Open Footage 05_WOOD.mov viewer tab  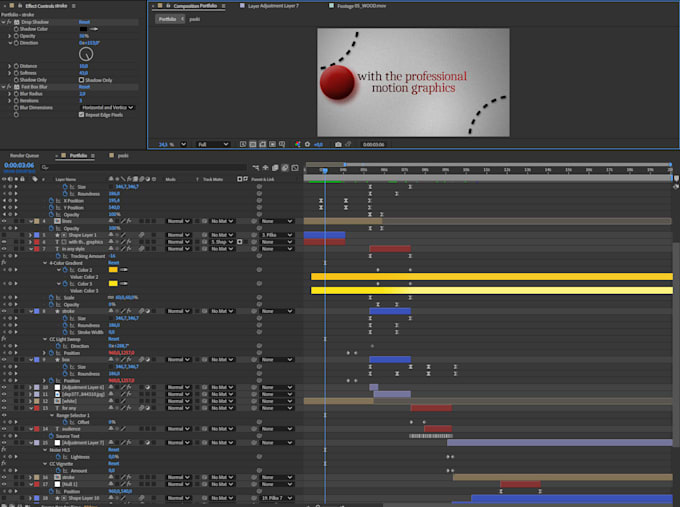pyautogui.click(x=361, y=6)
